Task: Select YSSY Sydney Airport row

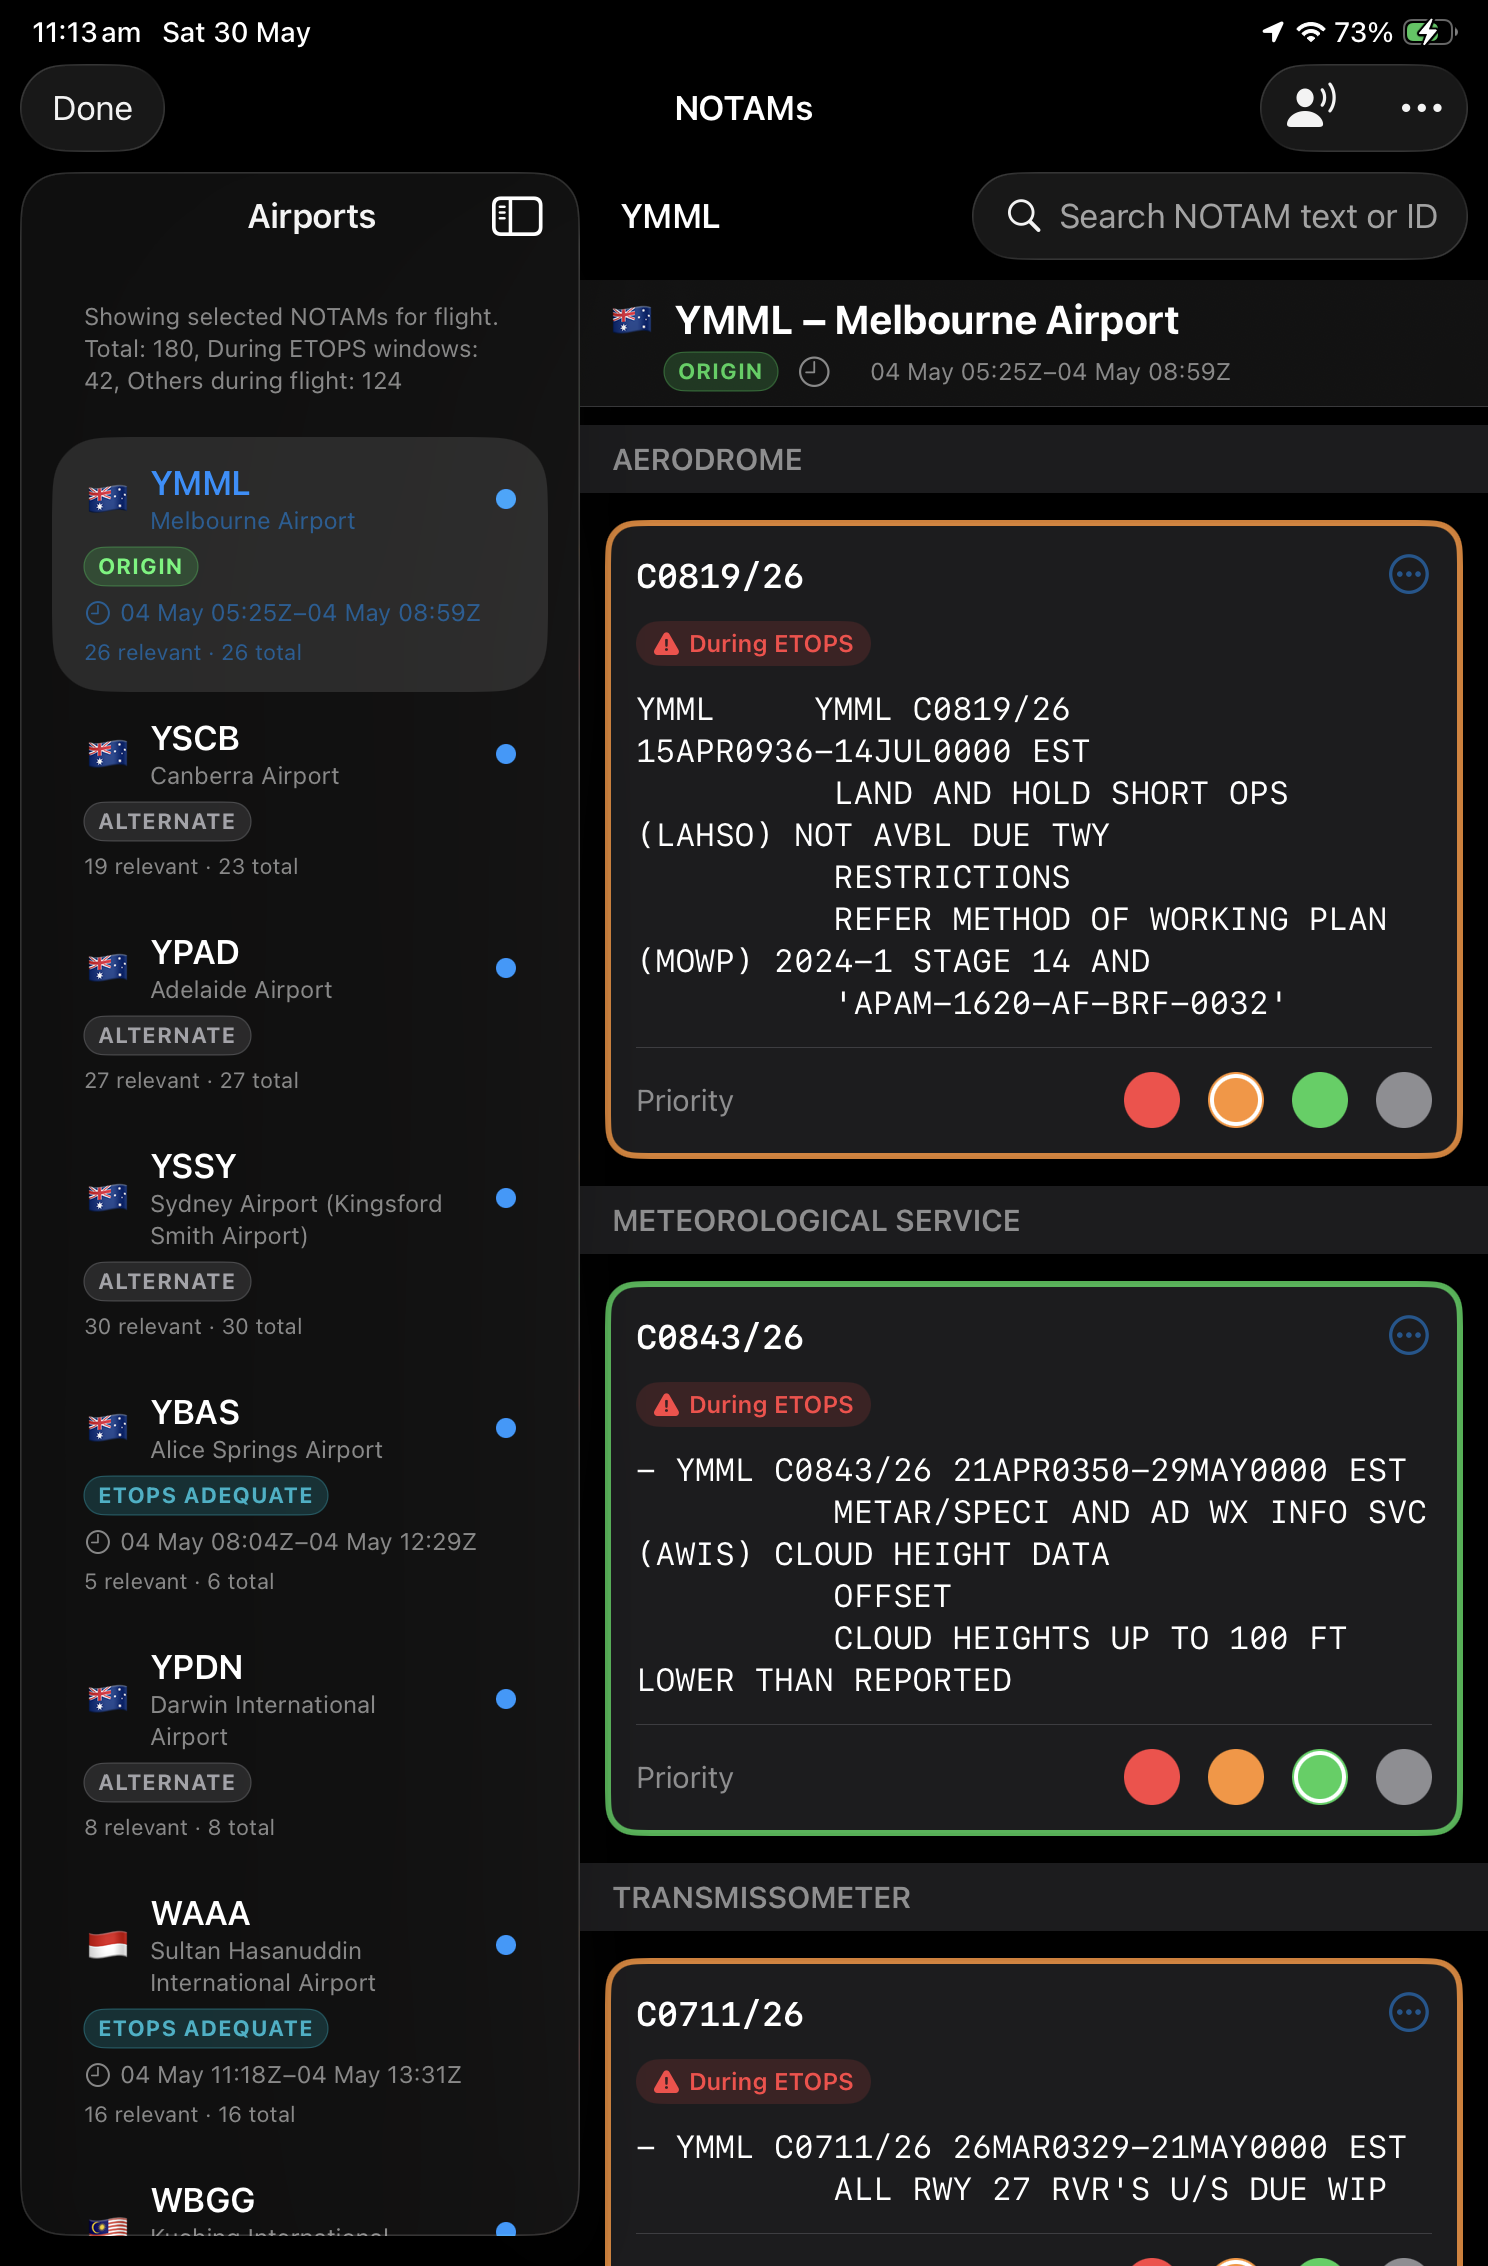Action: pyautogui.click(x=300, y=1244)
